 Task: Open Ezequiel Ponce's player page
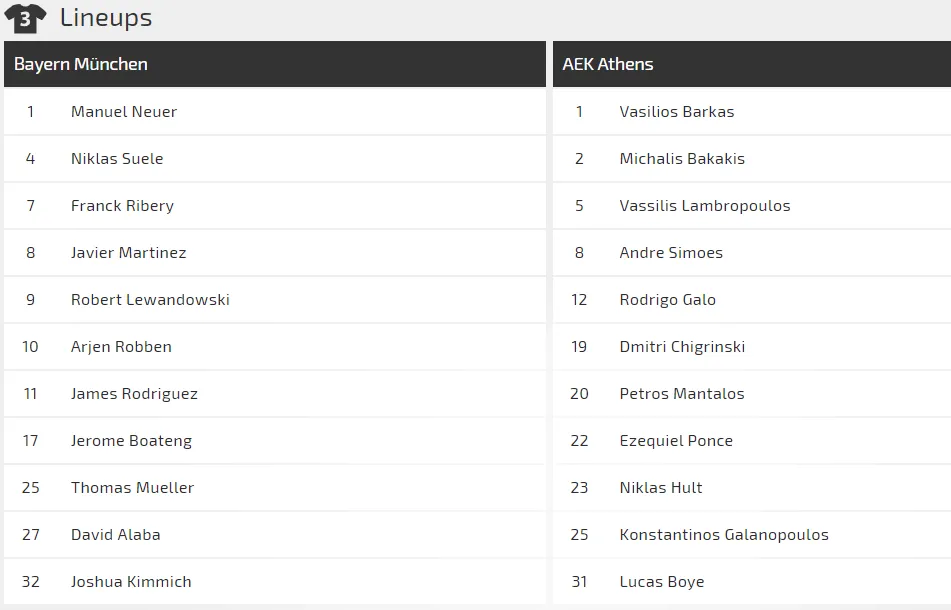[x=676, y=441]
